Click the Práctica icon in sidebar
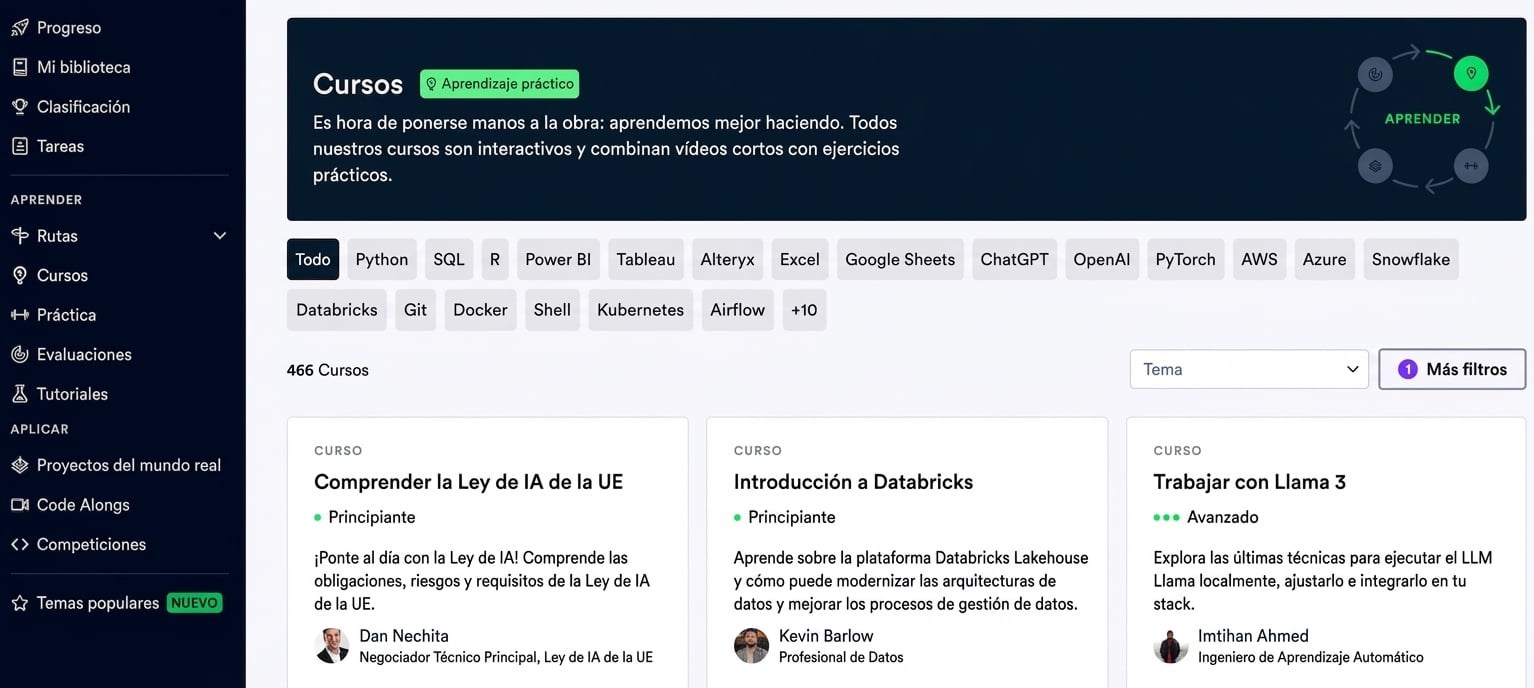The image size is (1534, 688). coord(20,315)
